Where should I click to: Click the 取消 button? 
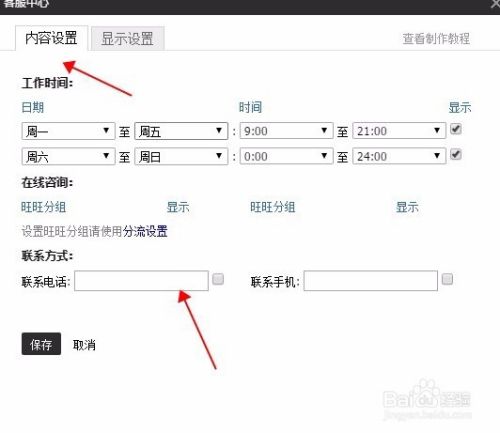coord(84,345)
